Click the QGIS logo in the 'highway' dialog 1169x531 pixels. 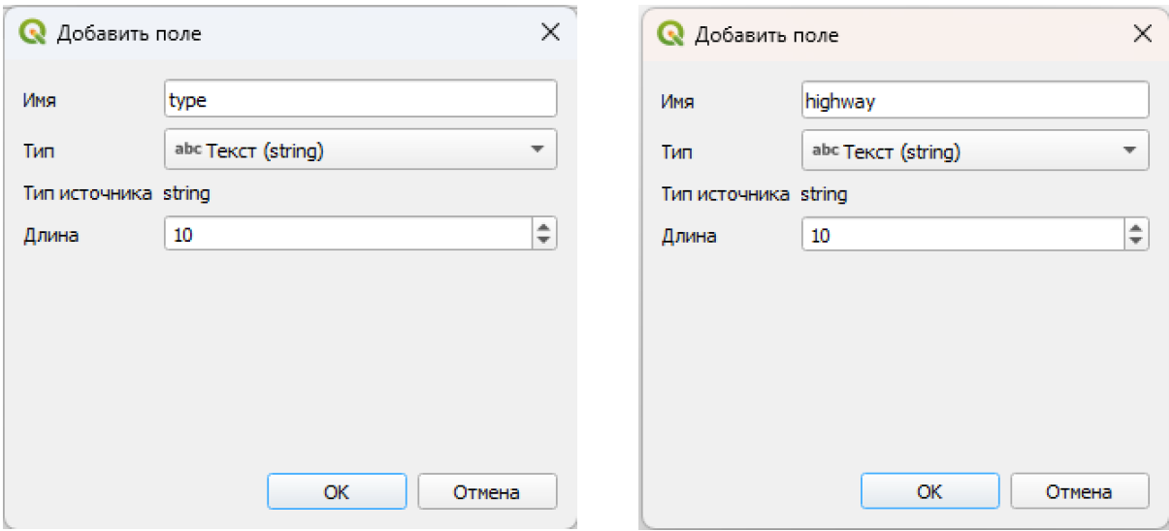672,35
